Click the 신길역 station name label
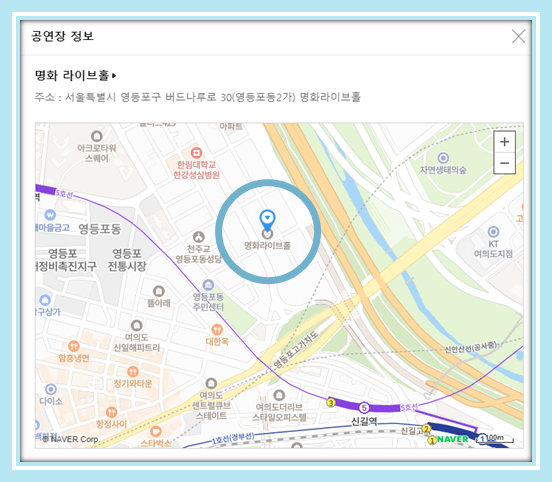The width and height of the screenshot is (552, 482). point(364,421)
